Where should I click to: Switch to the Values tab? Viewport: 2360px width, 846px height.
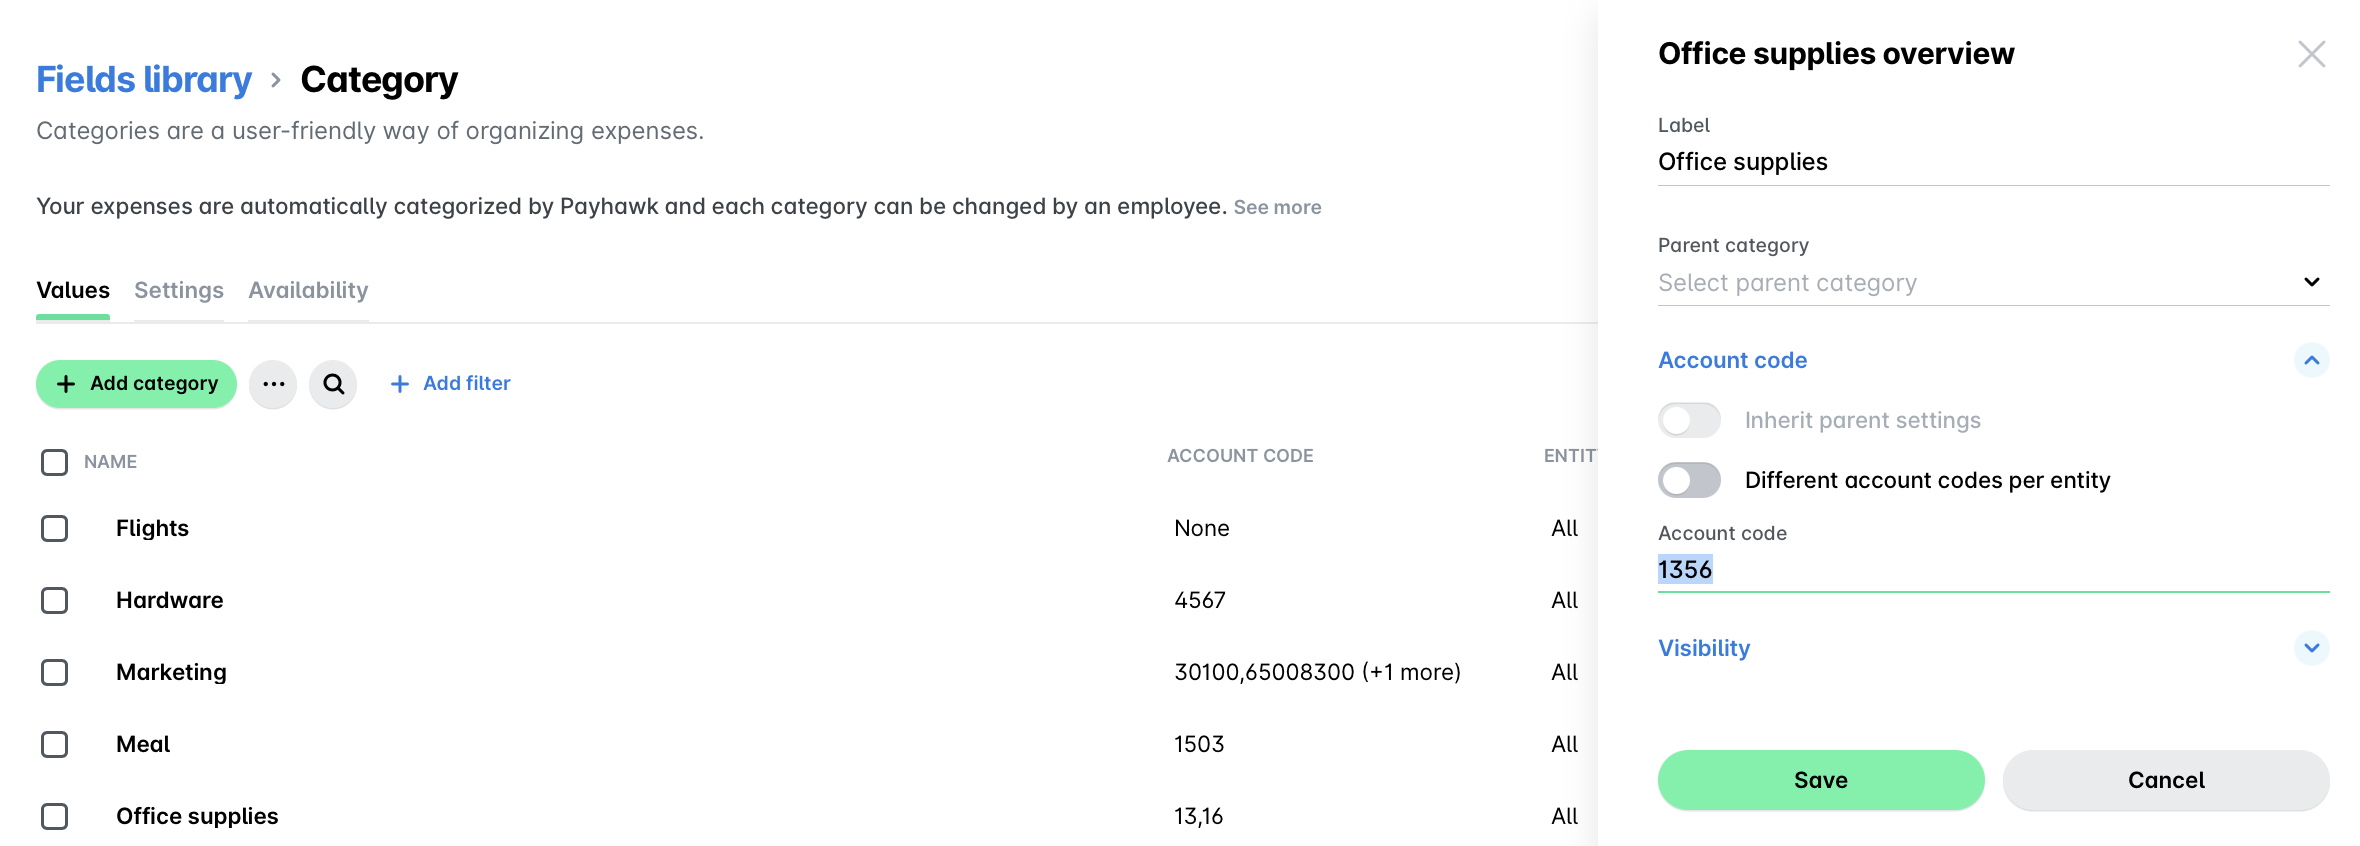[x=73, y=291]
